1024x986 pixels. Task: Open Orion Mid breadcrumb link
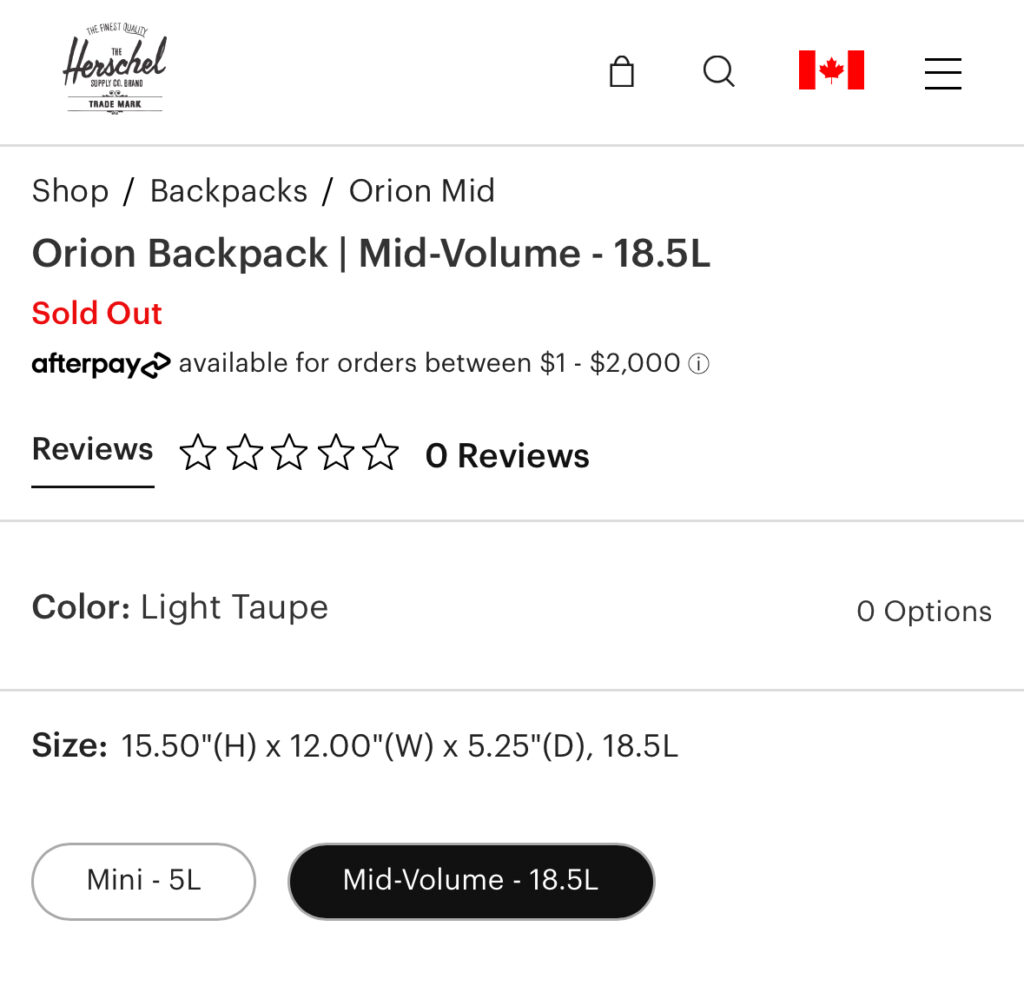point(422,191)
